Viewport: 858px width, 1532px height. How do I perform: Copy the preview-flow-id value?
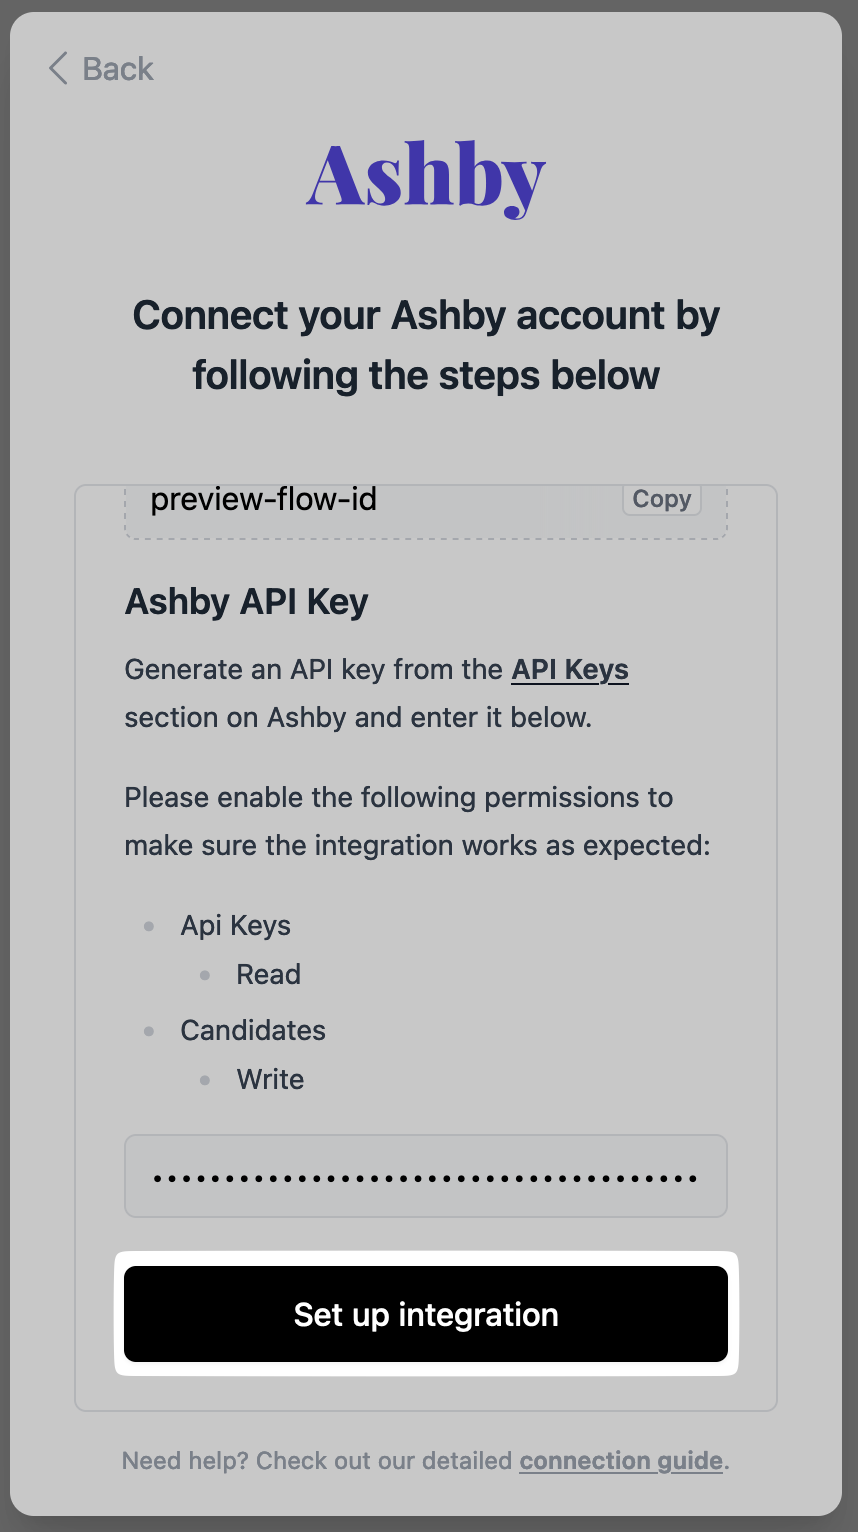(x=661, y=499)
